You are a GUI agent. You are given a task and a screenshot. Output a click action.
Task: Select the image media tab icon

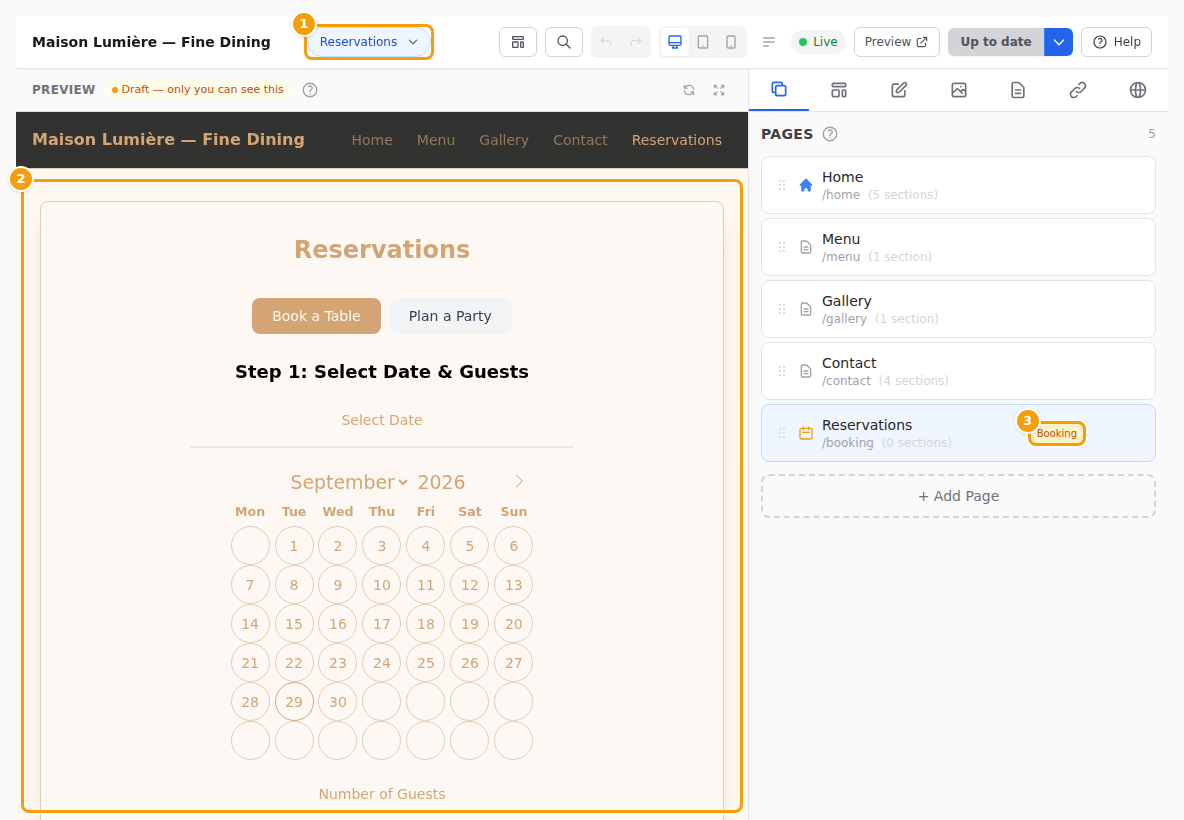point(958,91)
